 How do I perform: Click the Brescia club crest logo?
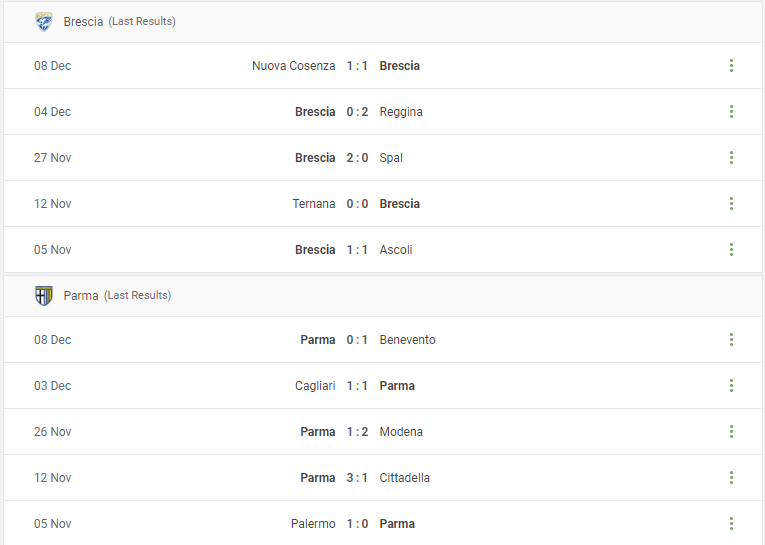click(44, 21)
